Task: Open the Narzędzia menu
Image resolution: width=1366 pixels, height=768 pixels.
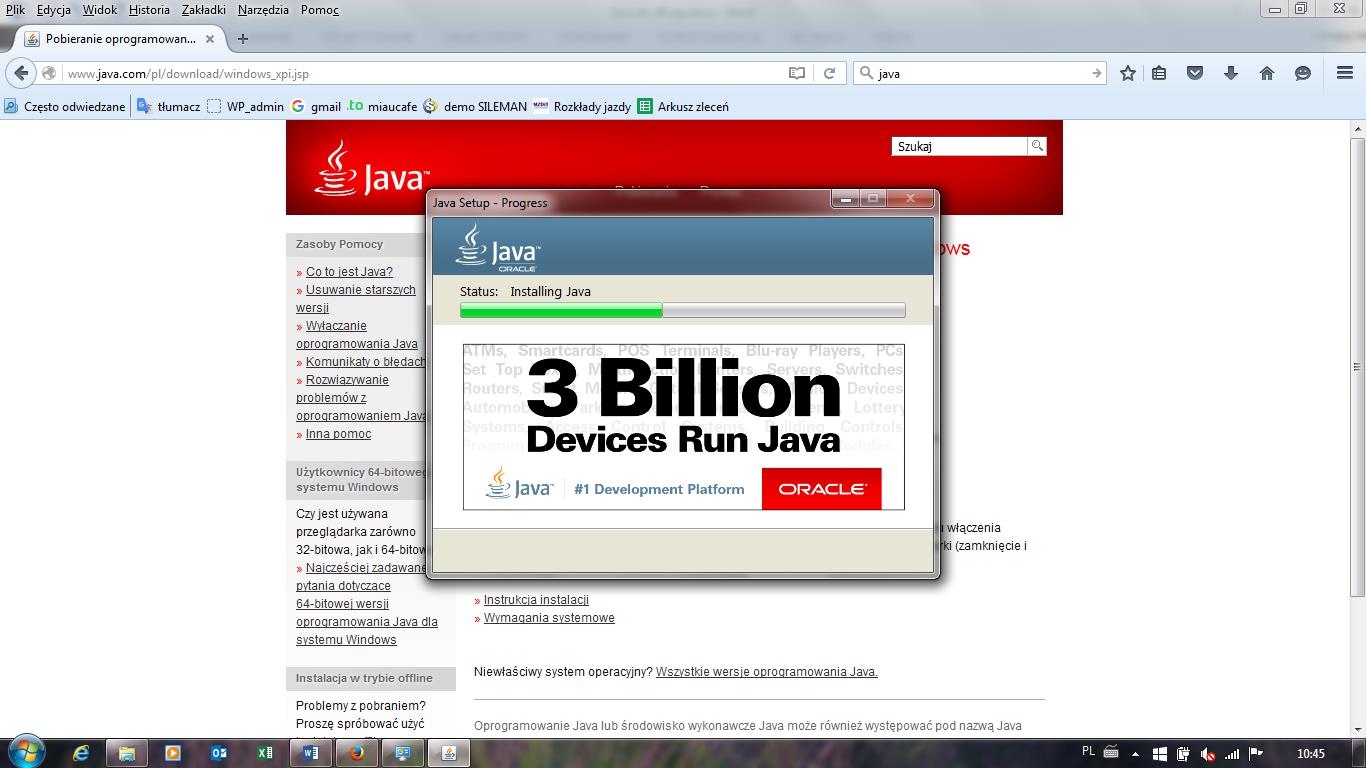Action: [x=263, y=10]
